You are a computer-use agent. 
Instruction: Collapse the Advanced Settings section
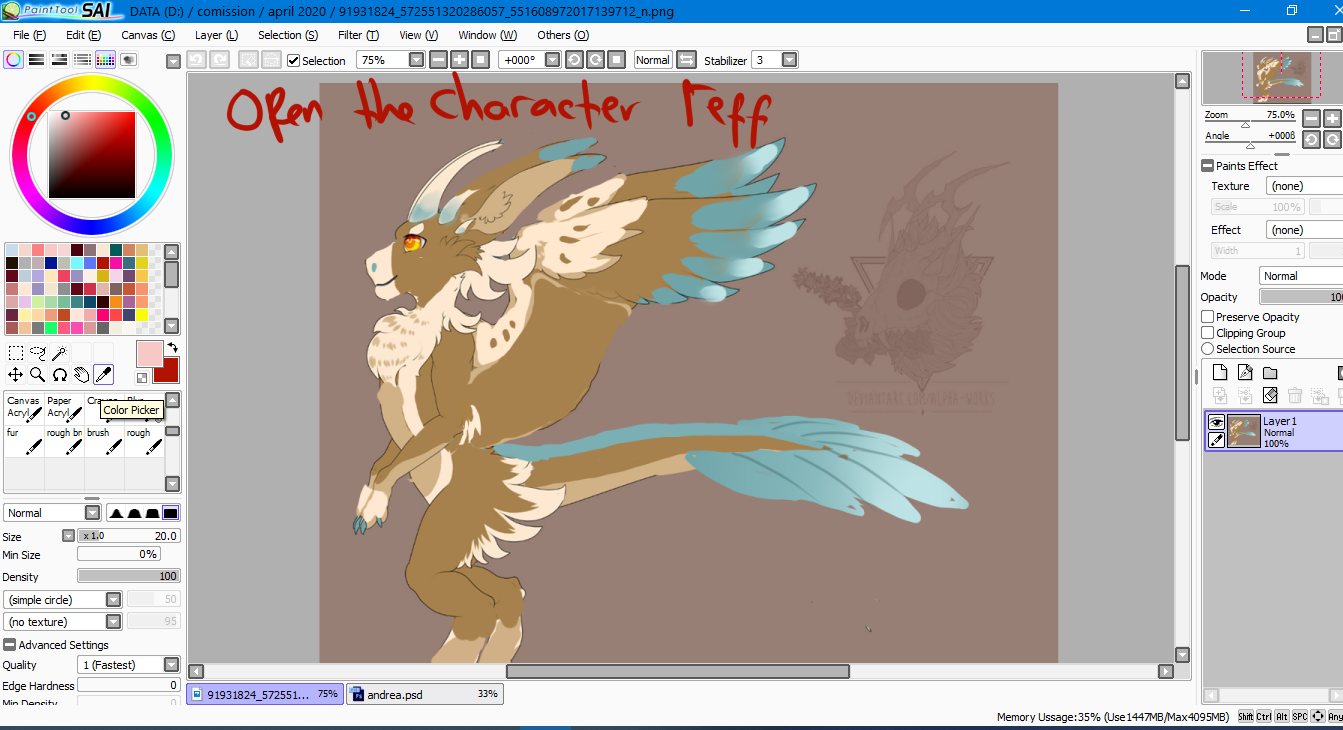point(10,645)
